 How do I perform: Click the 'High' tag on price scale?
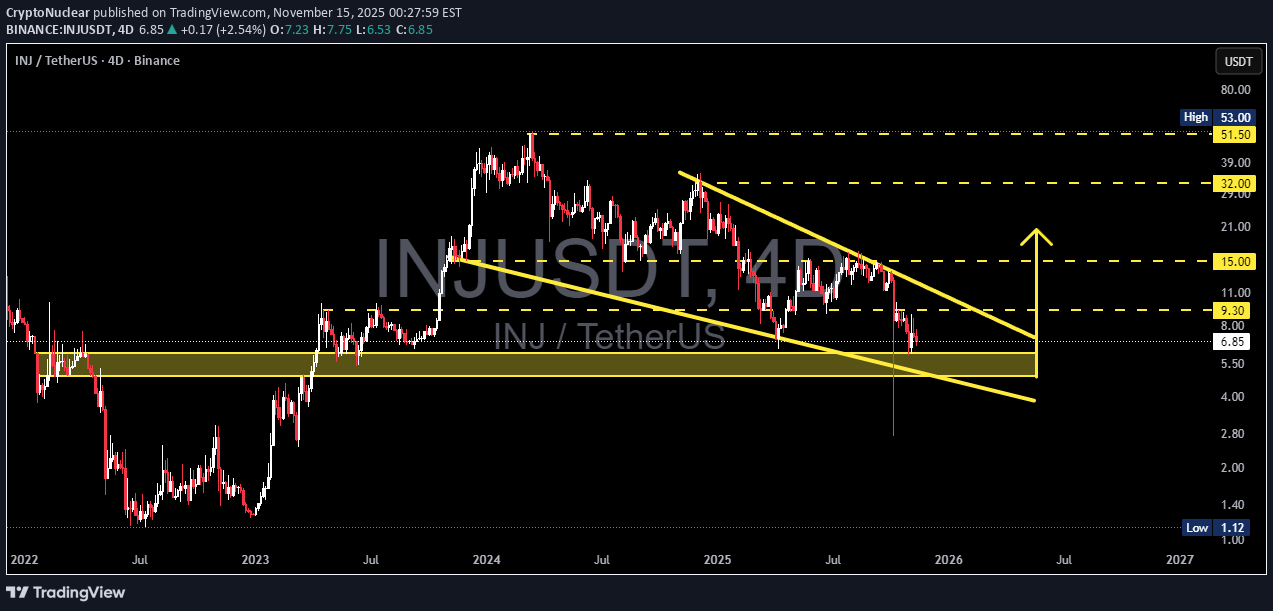(1195, 117)
